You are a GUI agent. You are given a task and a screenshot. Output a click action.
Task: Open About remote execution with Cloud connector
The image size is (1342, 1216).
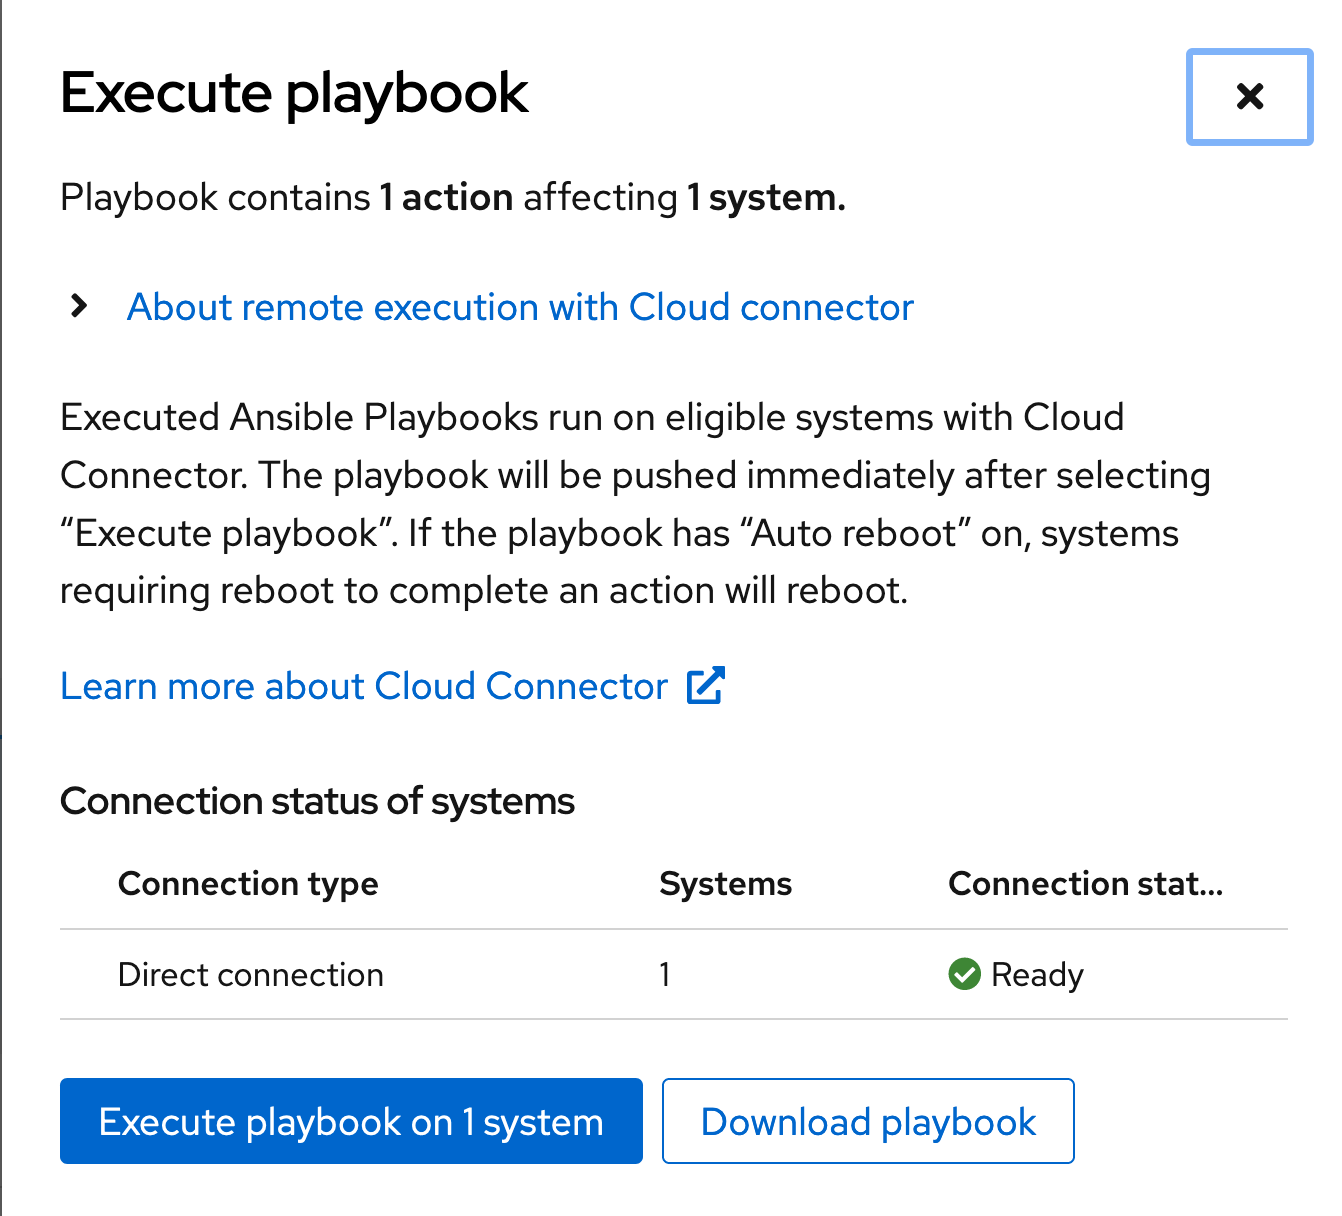[520, 307]
